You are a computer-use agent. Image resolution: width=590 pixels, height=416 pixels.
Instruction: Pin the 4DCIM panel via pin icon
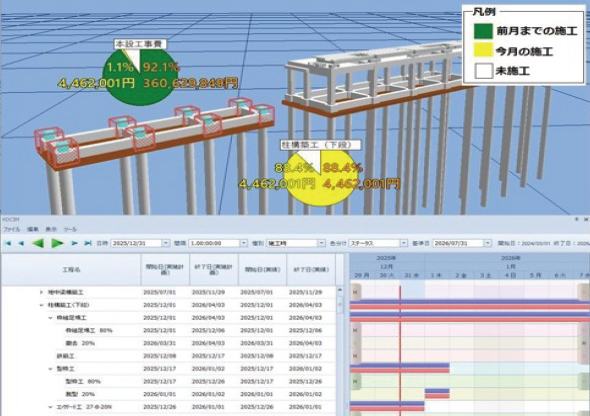click(x=576, y=219)
